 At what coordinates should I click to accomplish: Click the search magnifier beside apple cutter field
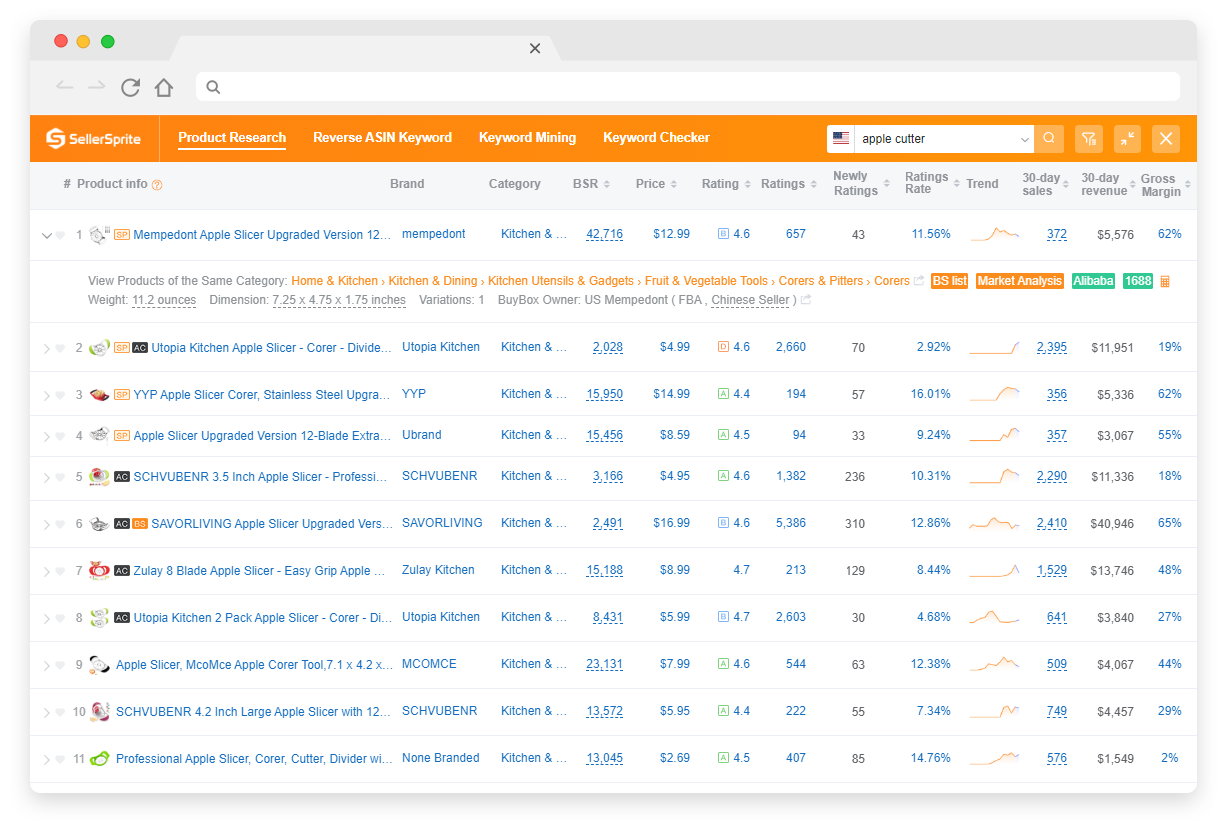tap(1047, 138)
